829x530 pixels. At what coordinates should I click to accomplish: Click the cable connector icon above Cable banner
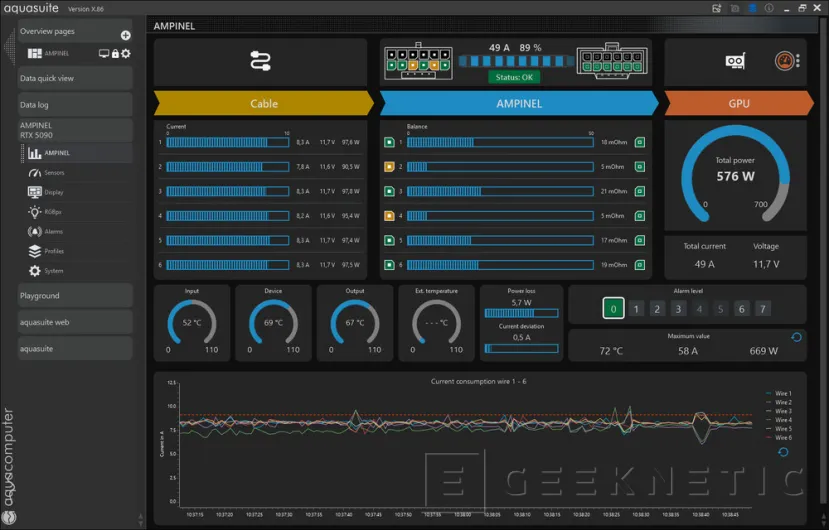pyautogui.click(x=261, y=62)
